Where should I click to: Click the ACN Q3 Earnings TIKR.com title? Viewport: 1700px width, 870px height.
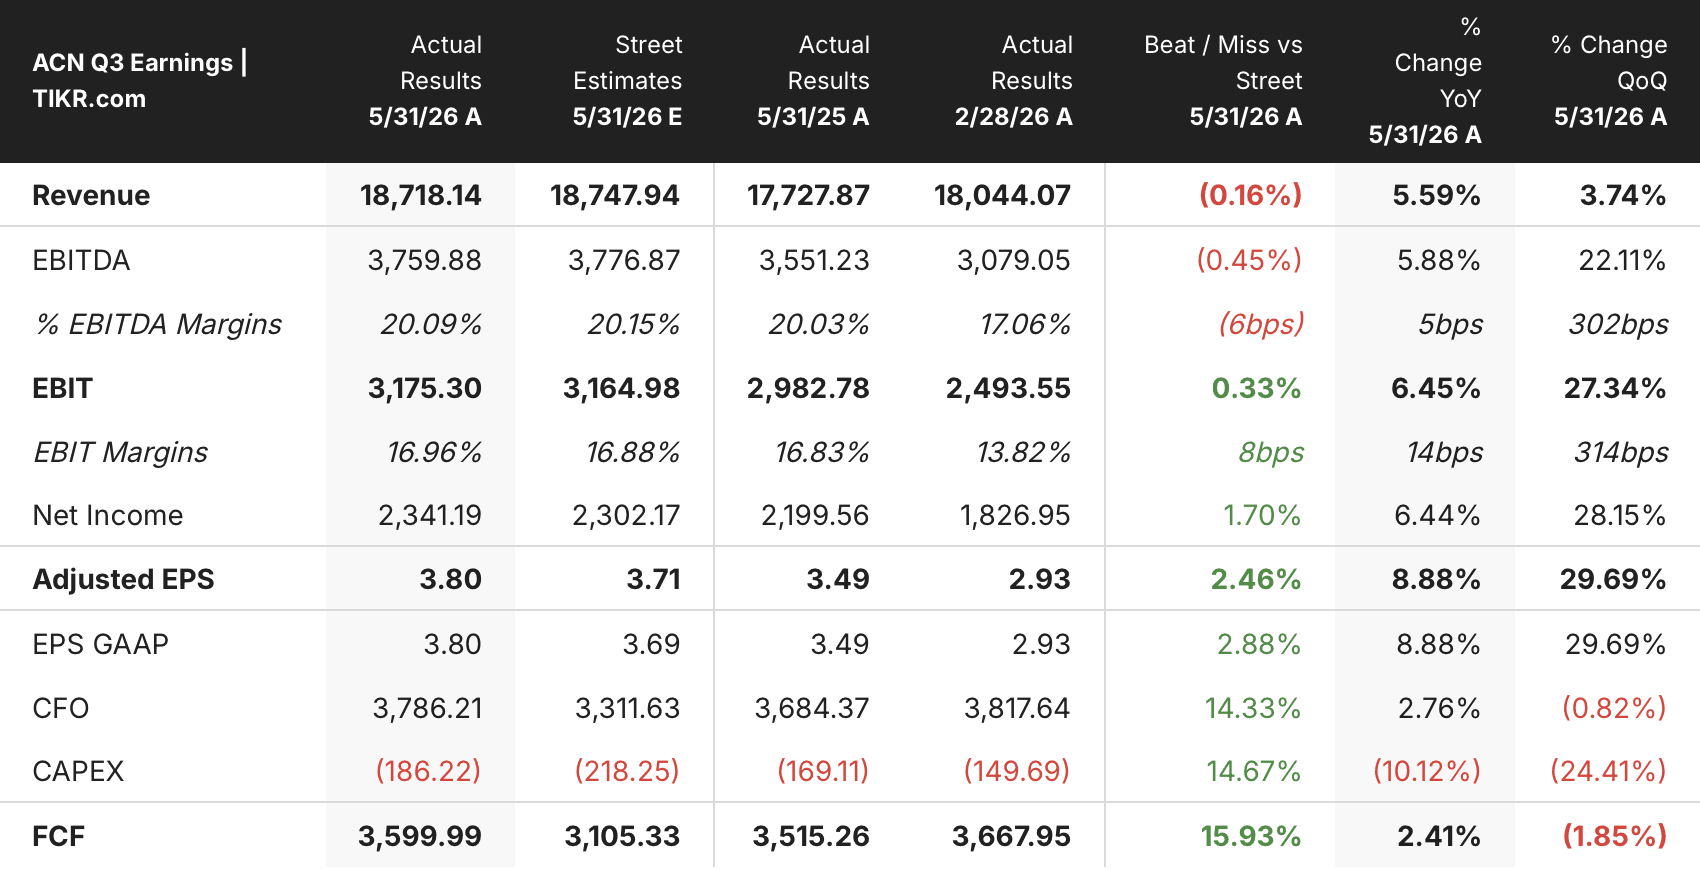[x=140, y=80]
